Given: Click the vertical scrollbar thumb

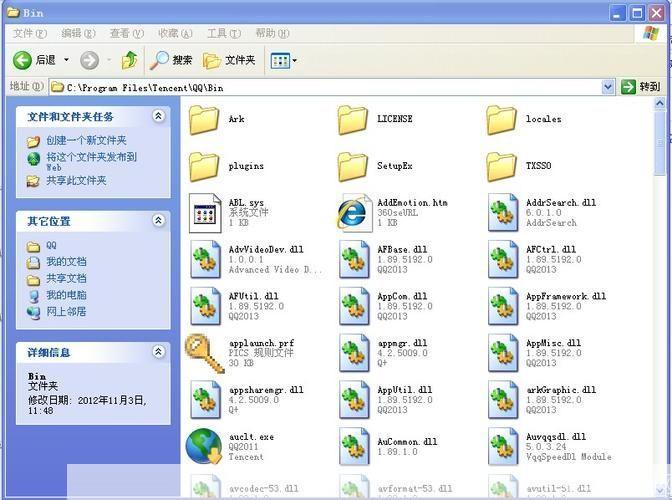Looking at the screenshot, I should [660, 142].
